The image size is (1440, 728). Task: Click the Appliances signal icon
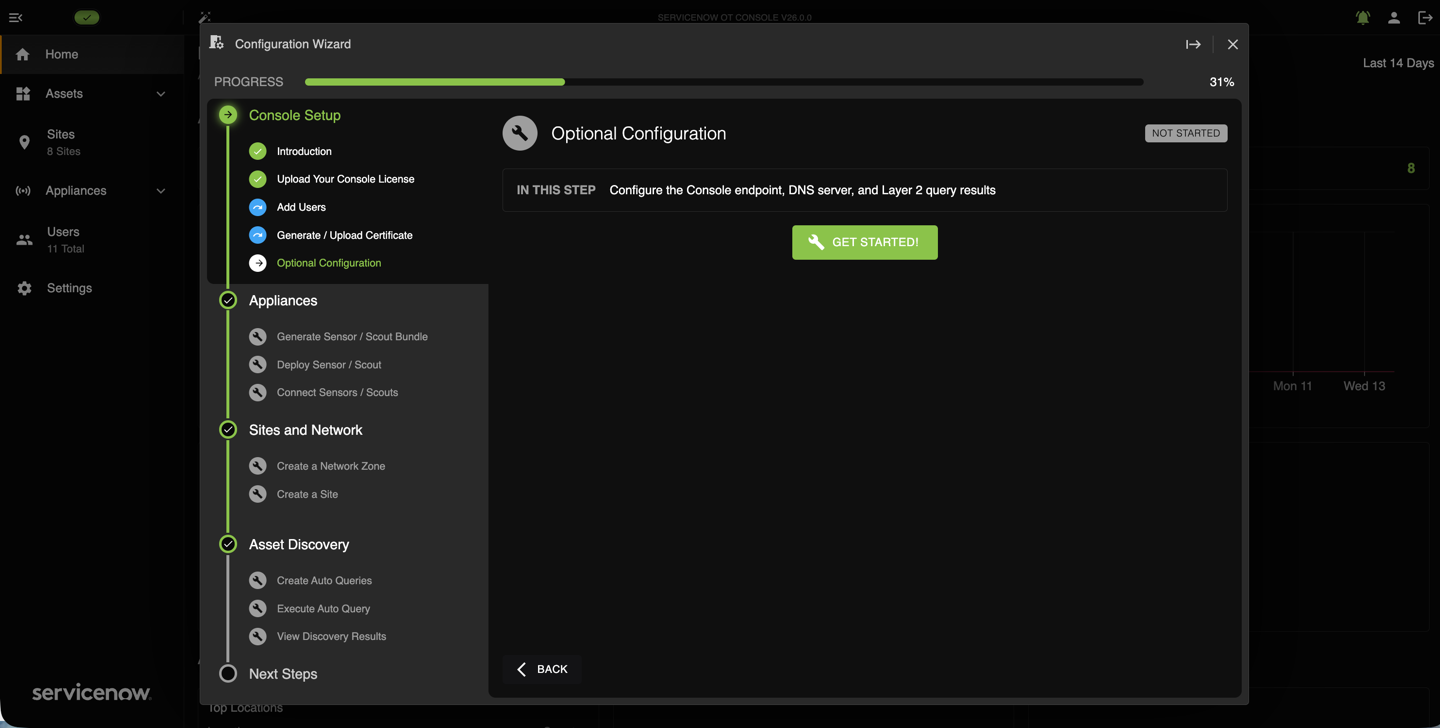click(x=23, y=191)
